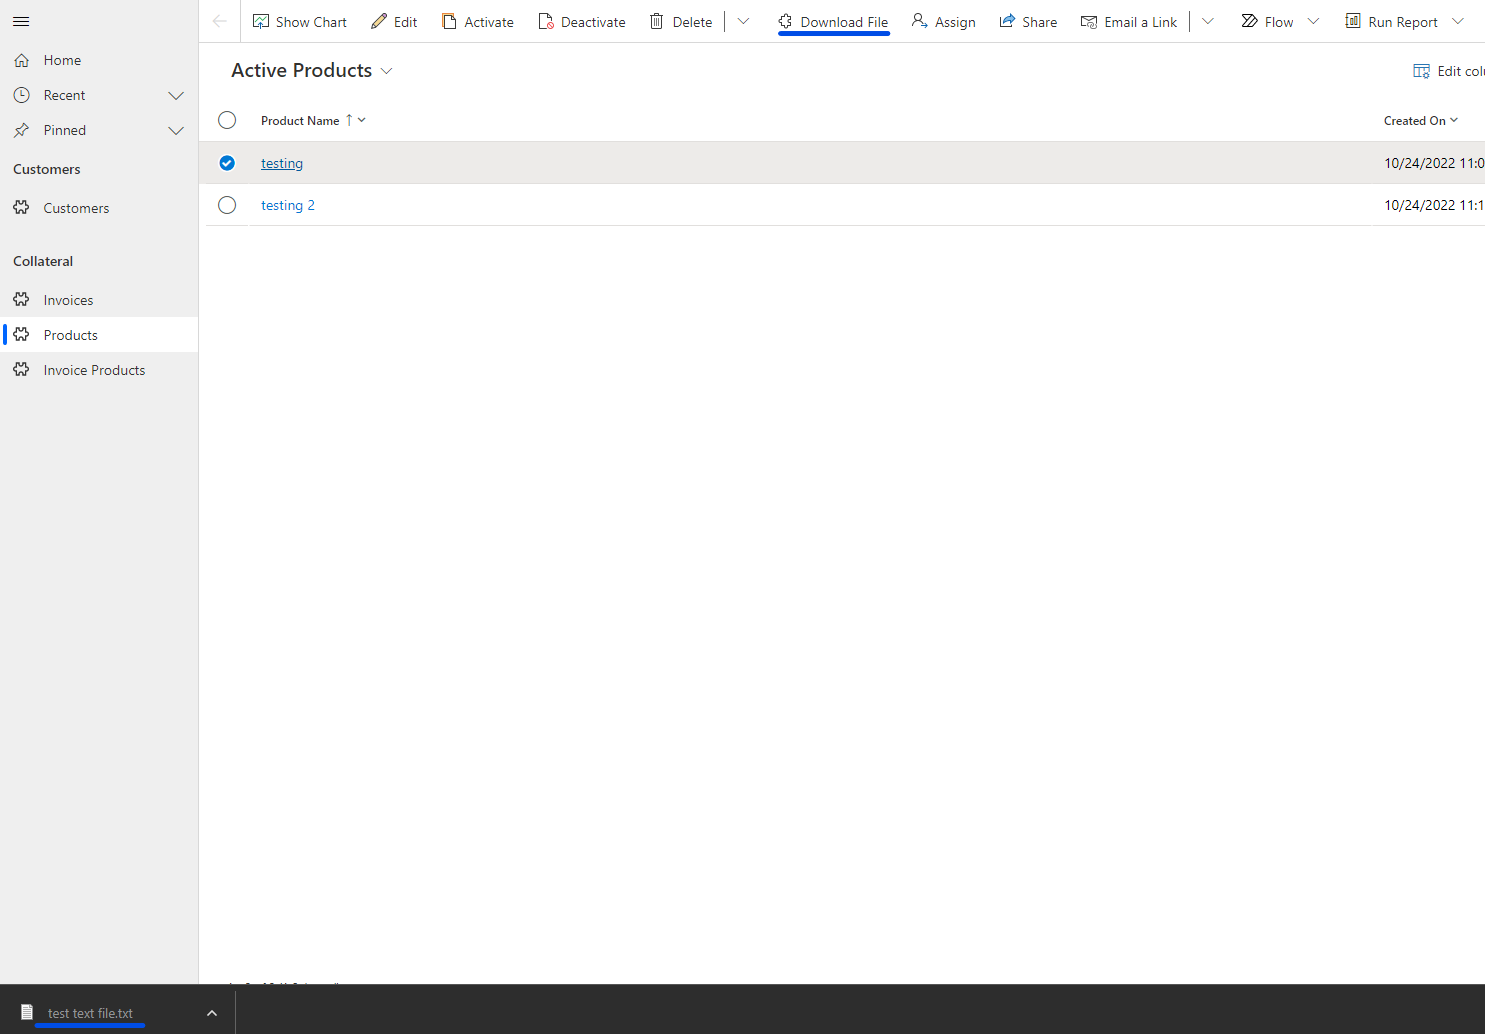Open the Show Chart view
1485x1034 pixels.
click(299, 21)
